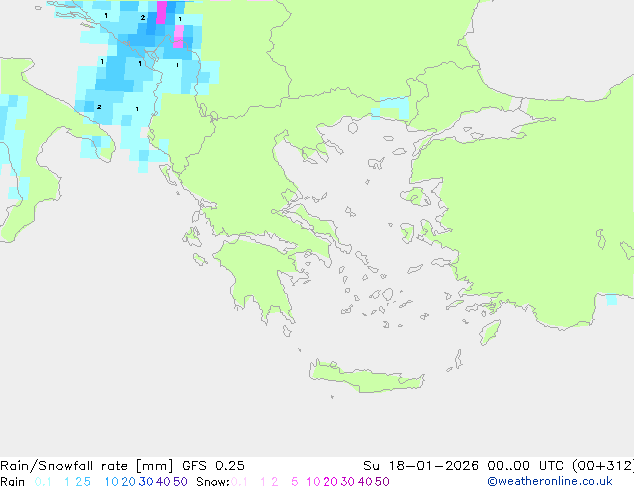Select the 0.1 value in the Rain legend
Image resolution: width=634 pixels, height=490 pixels.
point(43,482)
